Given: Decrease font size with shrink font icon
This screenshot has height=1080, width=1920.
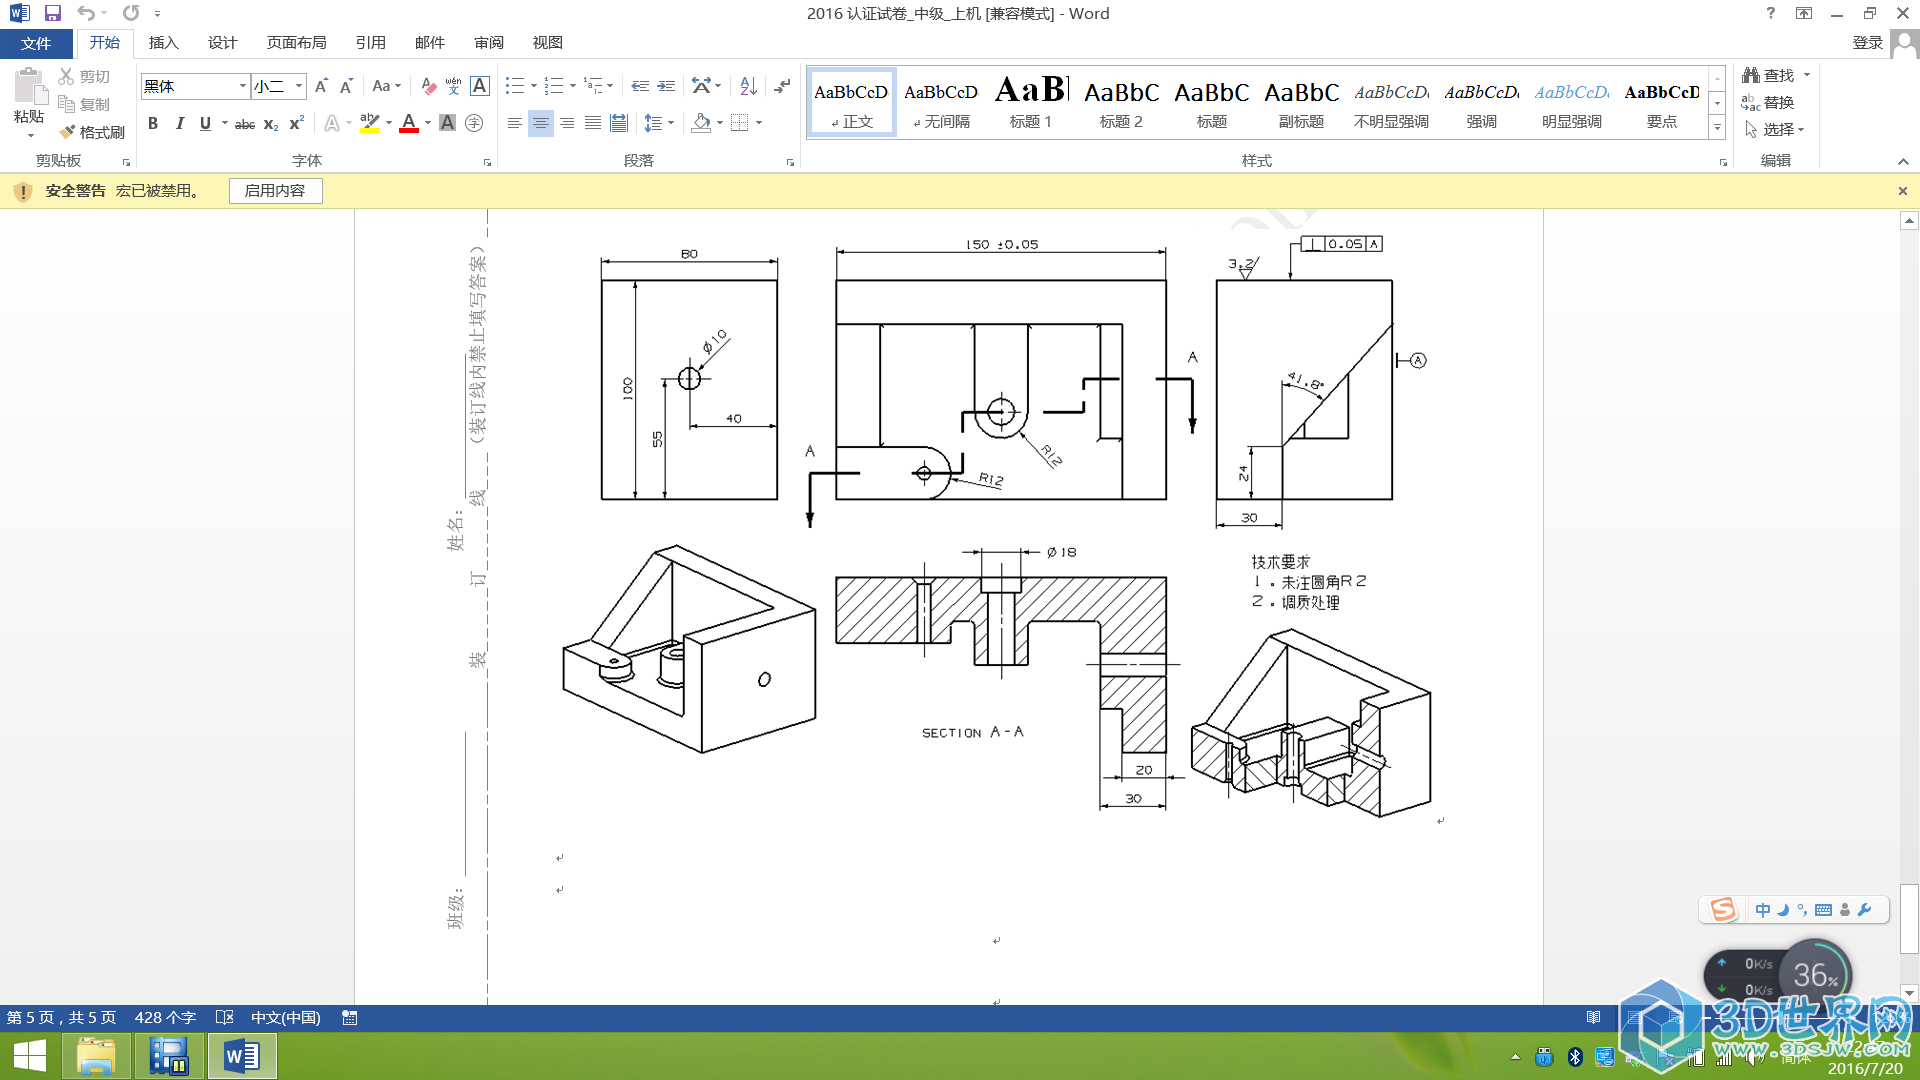Looking at the screenshot, I should (x=346, y=86).
